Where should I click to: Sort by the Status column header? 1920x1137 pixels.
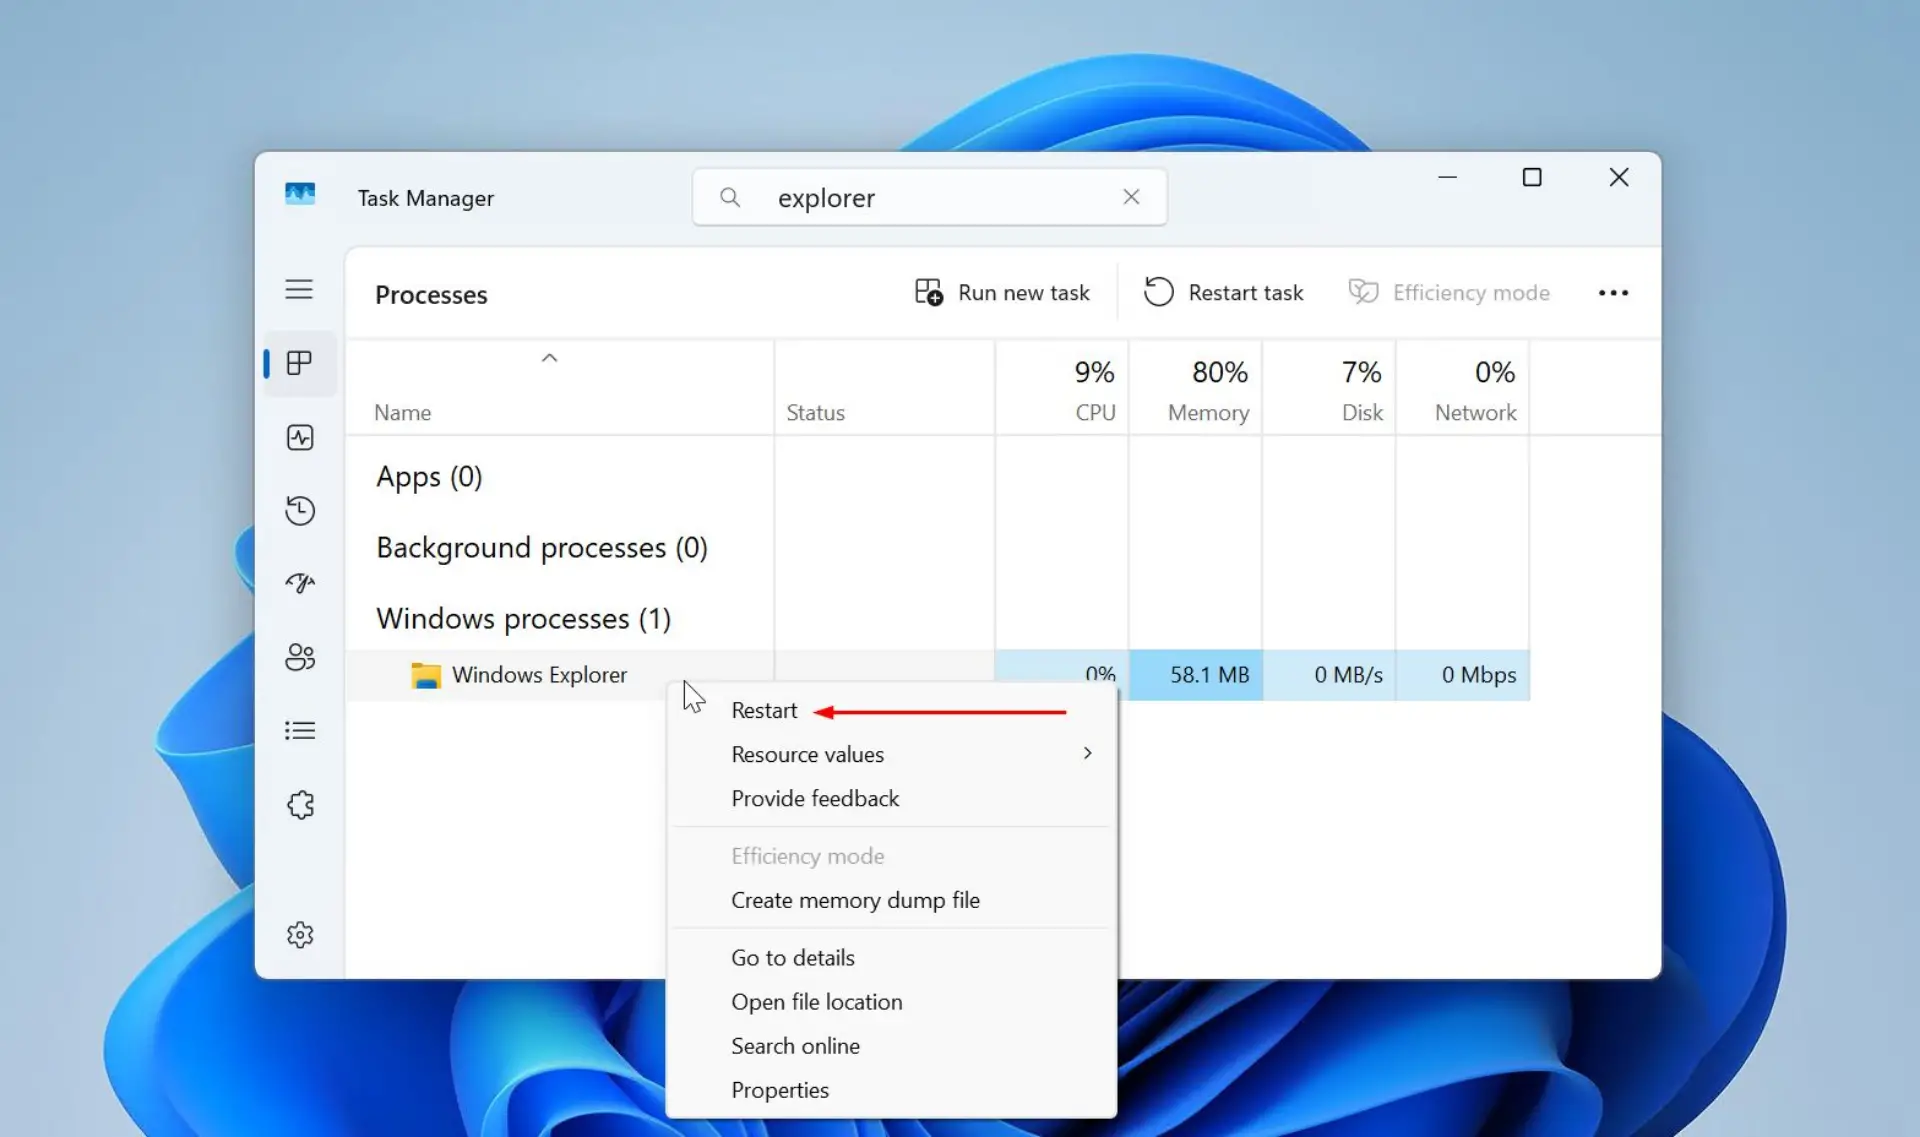point(815,413)
